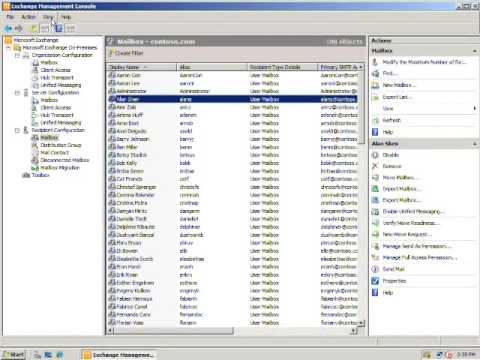Image resolution: width=480 pixels, height=360 pixels.
Task: Click Manage Full Access Permission icon
Action: click(x=375, y=257)
